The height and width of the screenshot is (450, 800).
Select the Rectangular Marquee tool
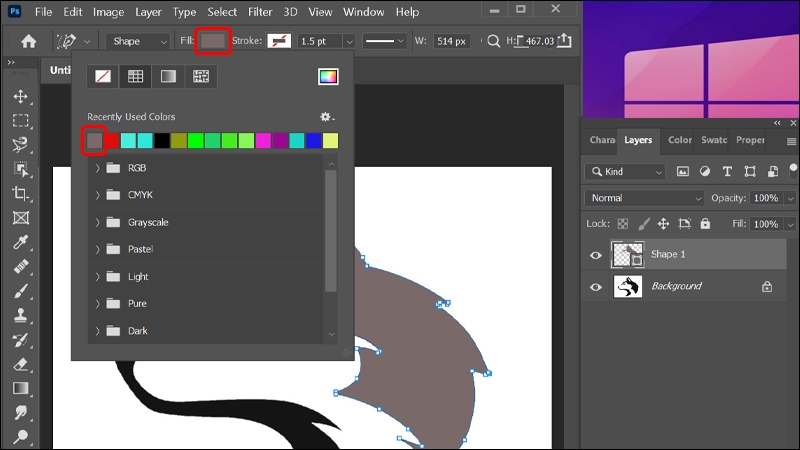coord(20,121)
